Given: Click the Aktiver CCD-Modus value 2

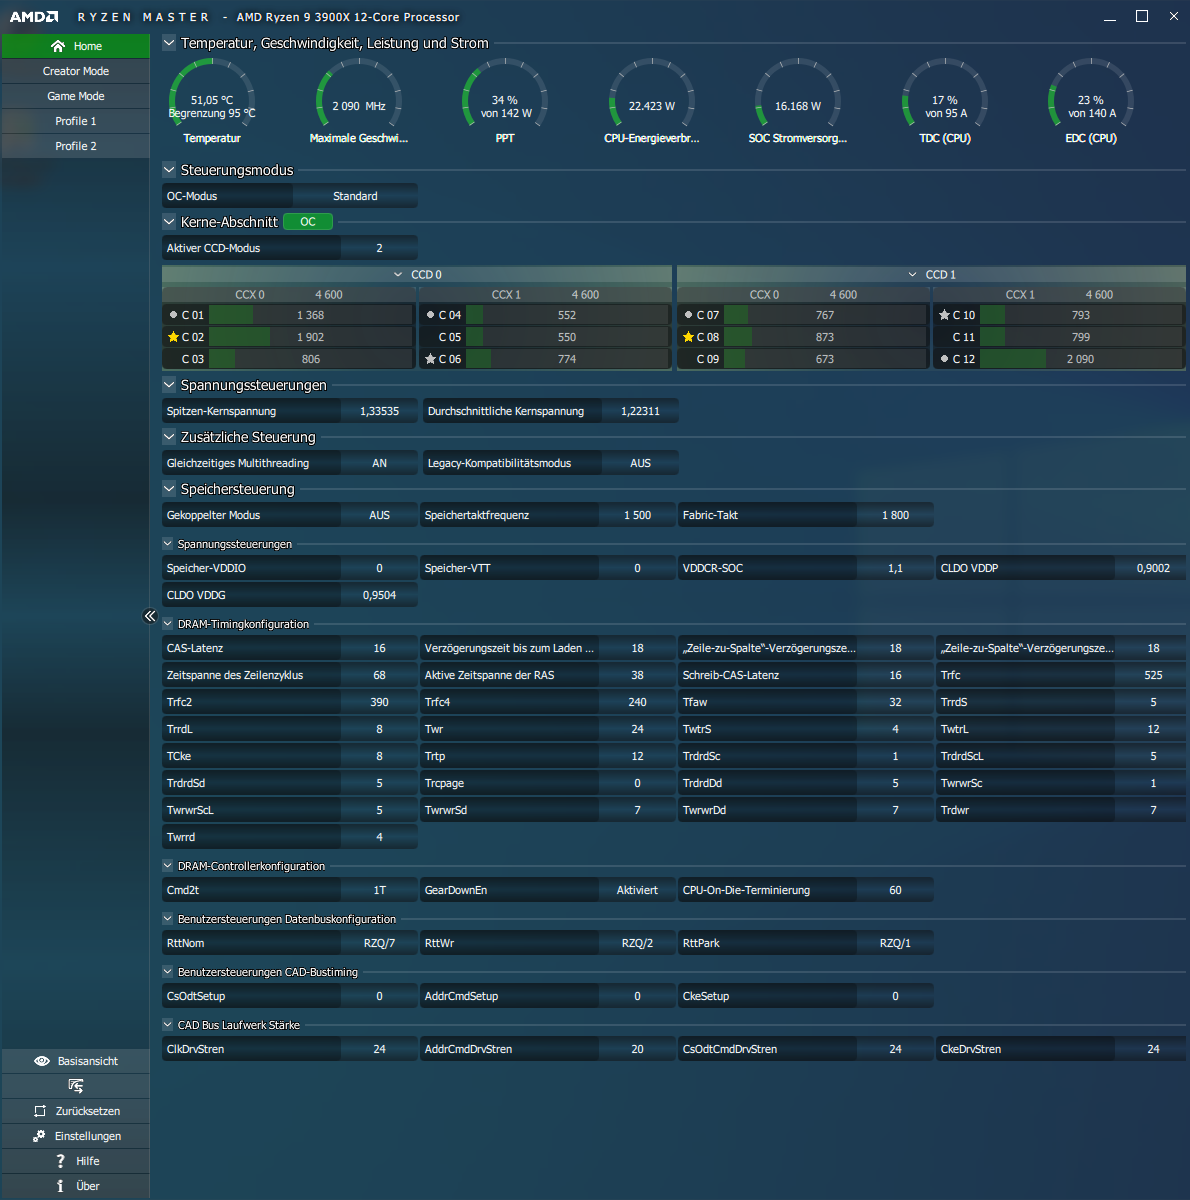Looking at the screenshot, I should coord(379,248).
